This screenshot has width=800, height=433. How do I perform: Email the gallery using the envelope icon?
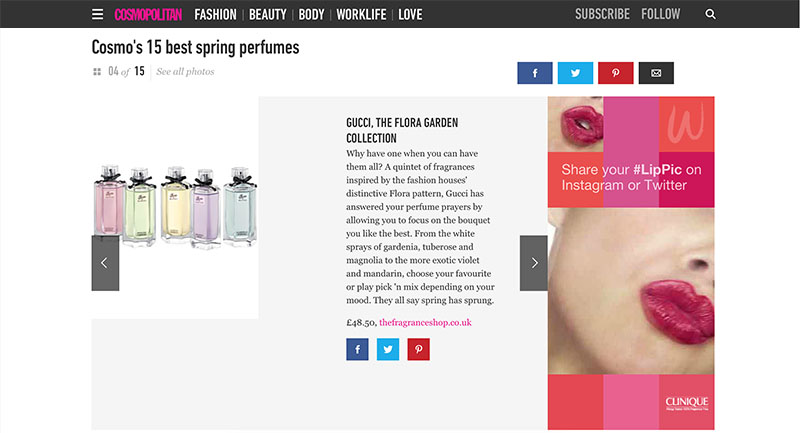coord(656,73)
